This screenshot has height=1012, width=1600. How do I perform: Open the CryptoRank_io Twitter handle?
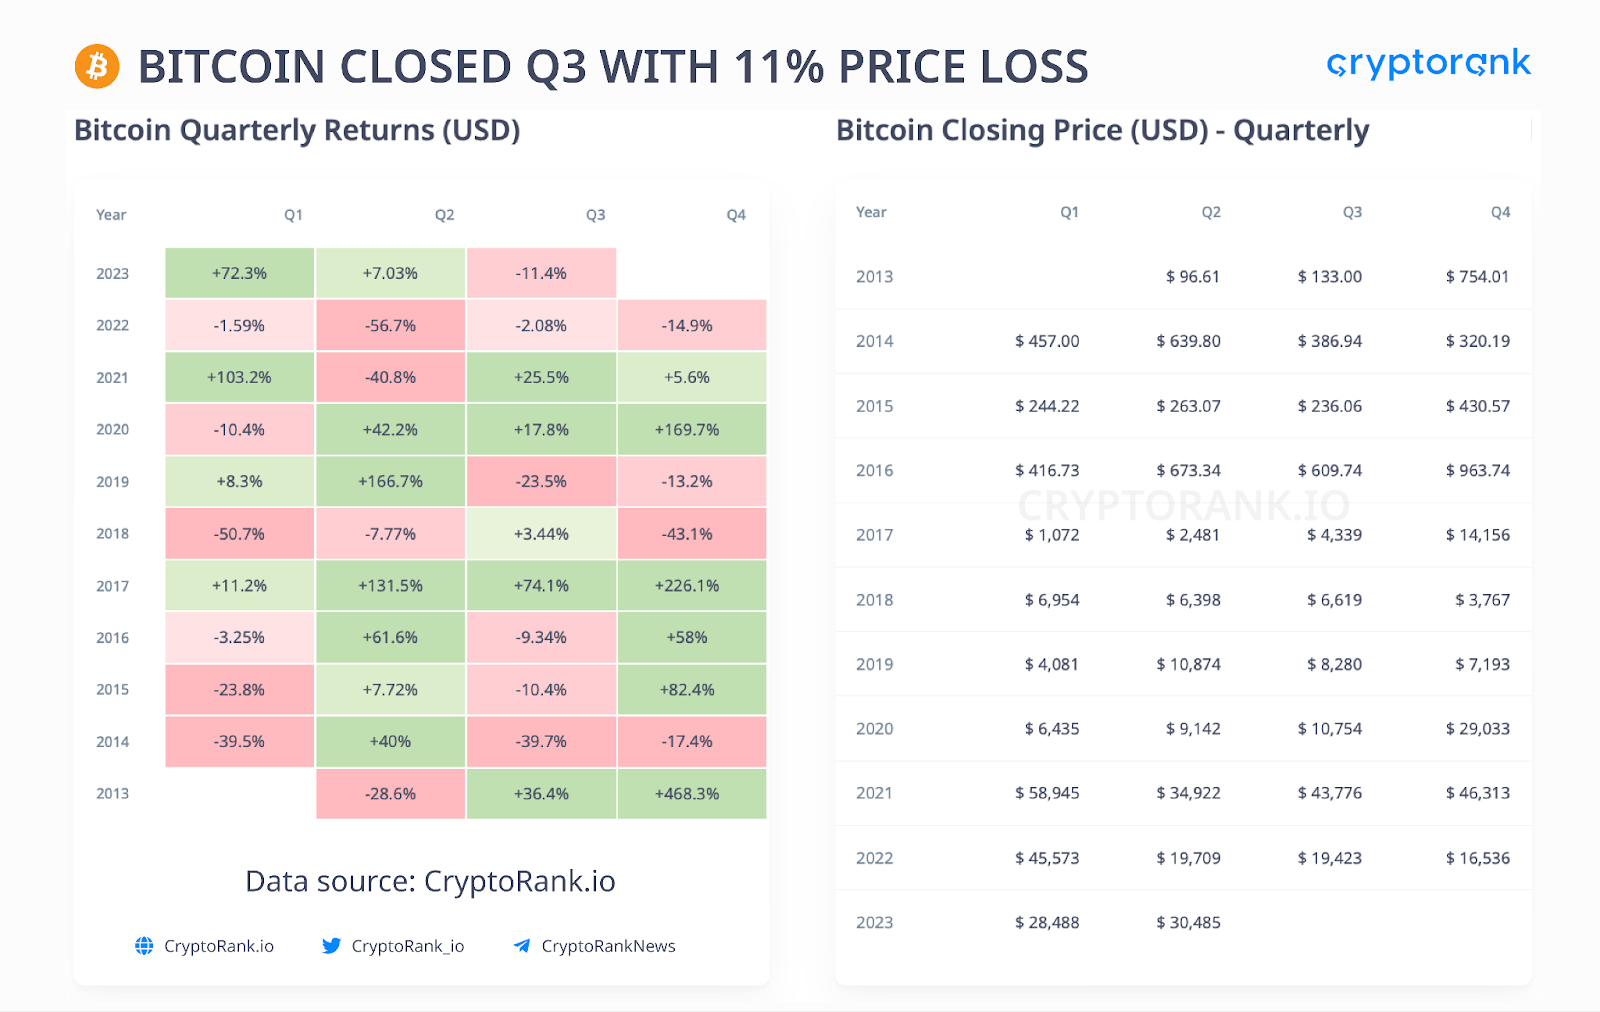(x=408, y=946)
